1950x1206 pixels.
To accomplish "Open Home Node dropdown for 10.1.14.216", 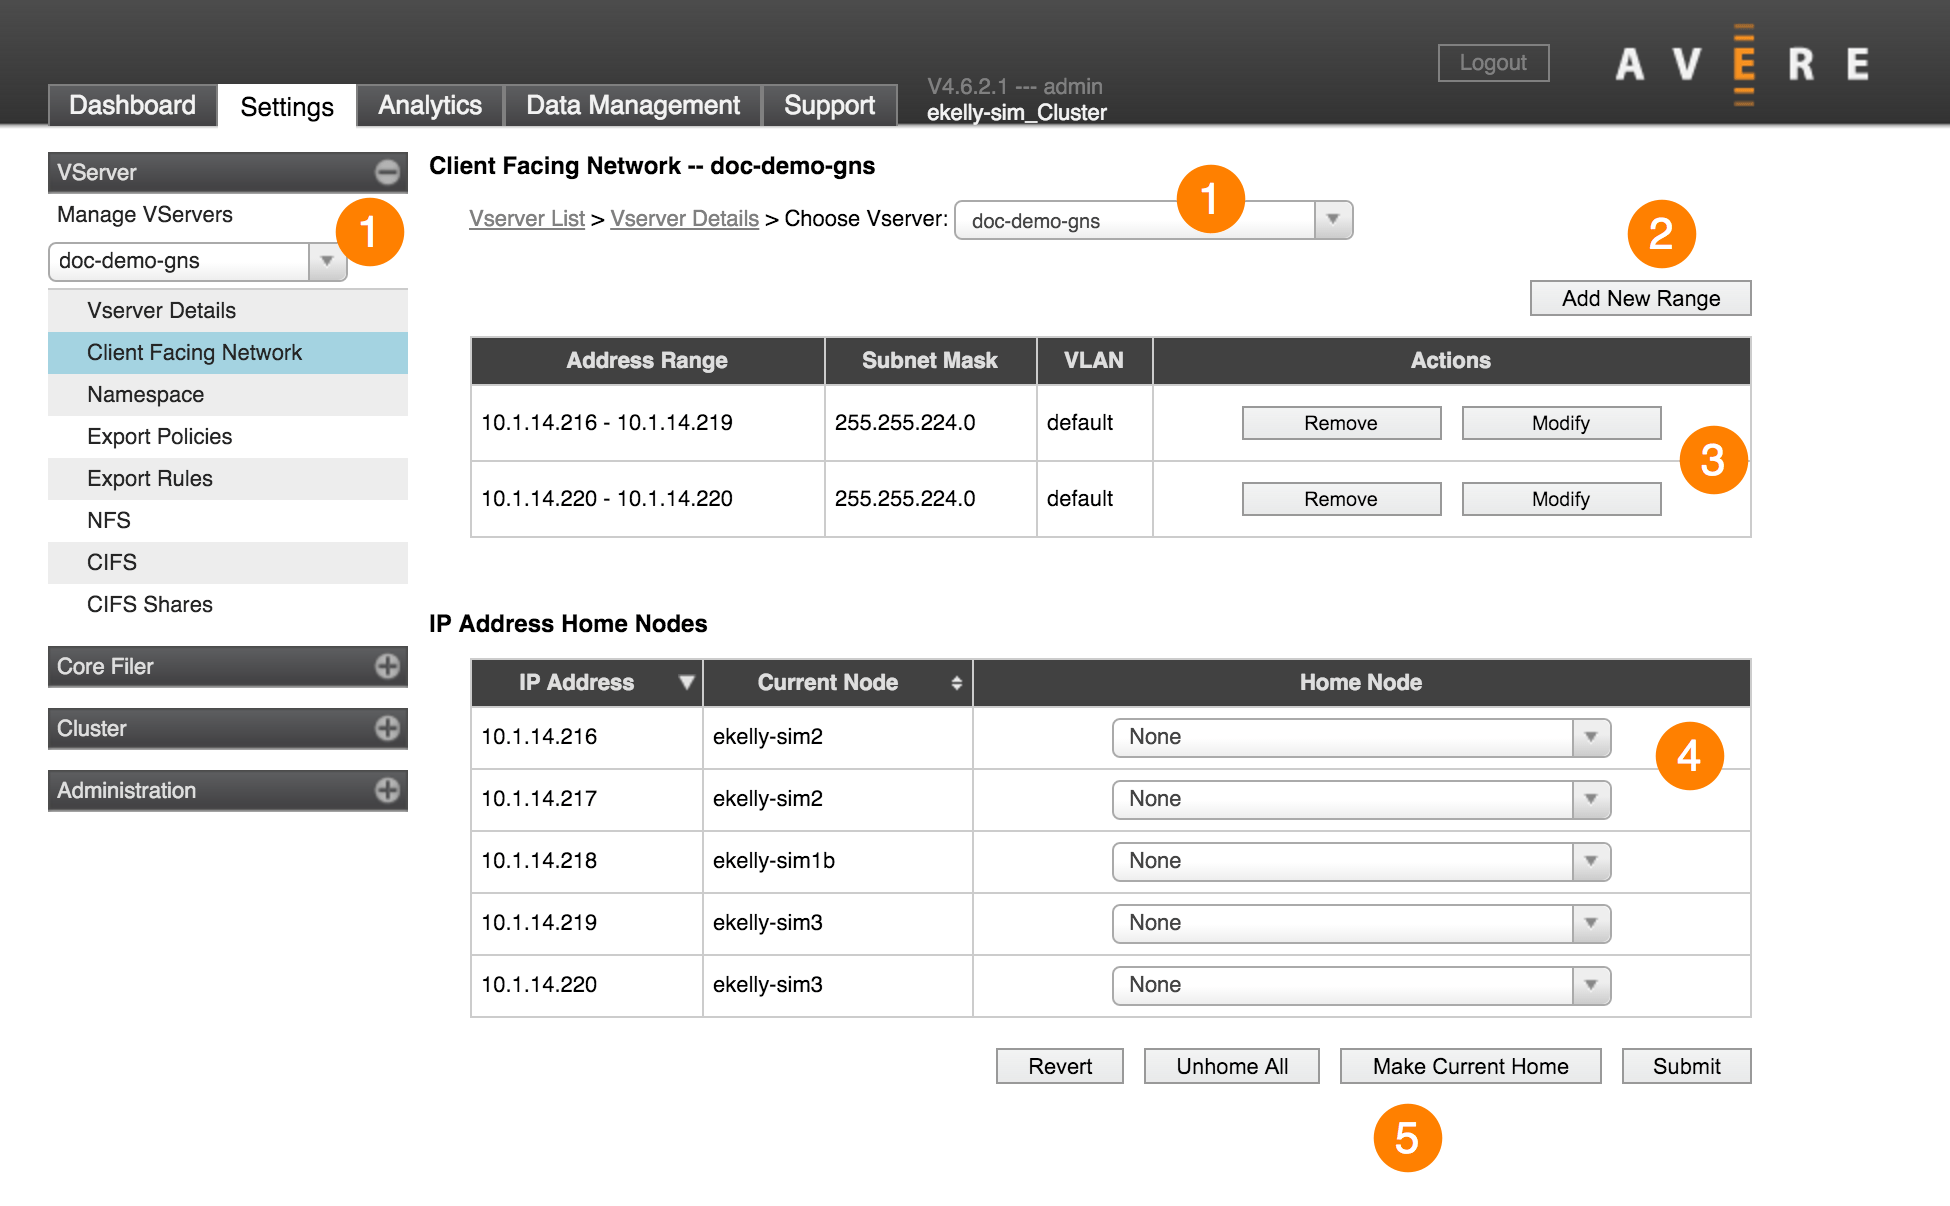I will 1590,737.
